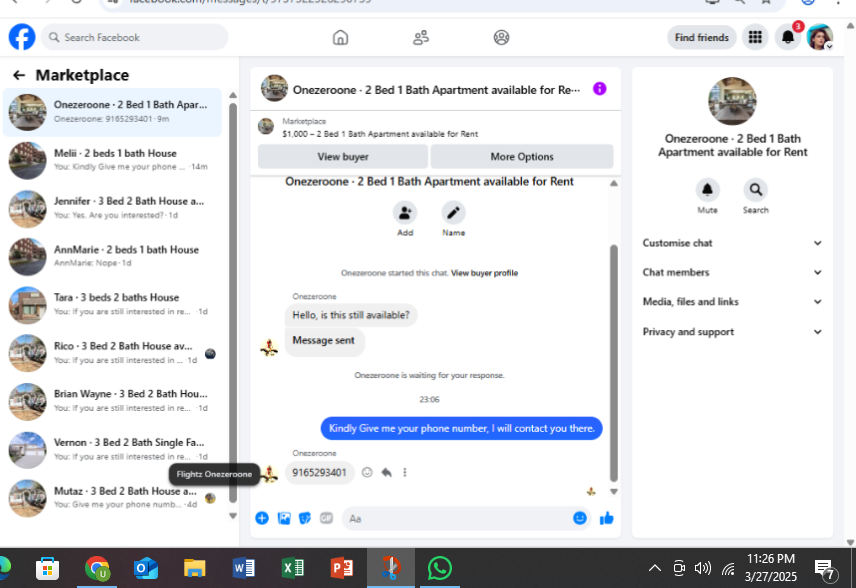This screenshot has width=856, height=588.
Task: Open AnnMarie 2 beds 1 bath conversation
Action: pos(112,256)
